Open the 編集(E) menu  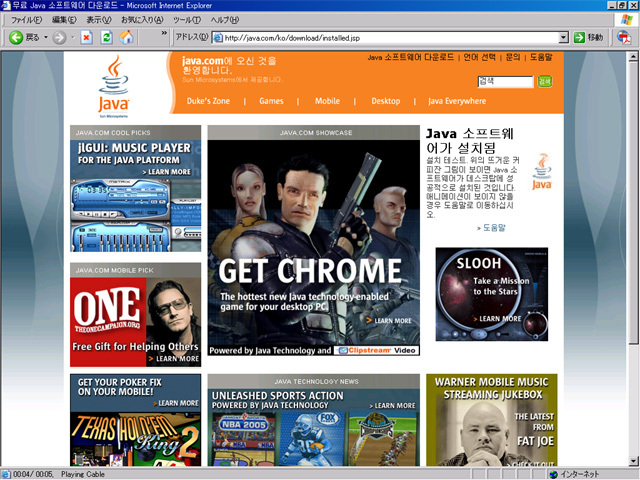tap(64, 20)
